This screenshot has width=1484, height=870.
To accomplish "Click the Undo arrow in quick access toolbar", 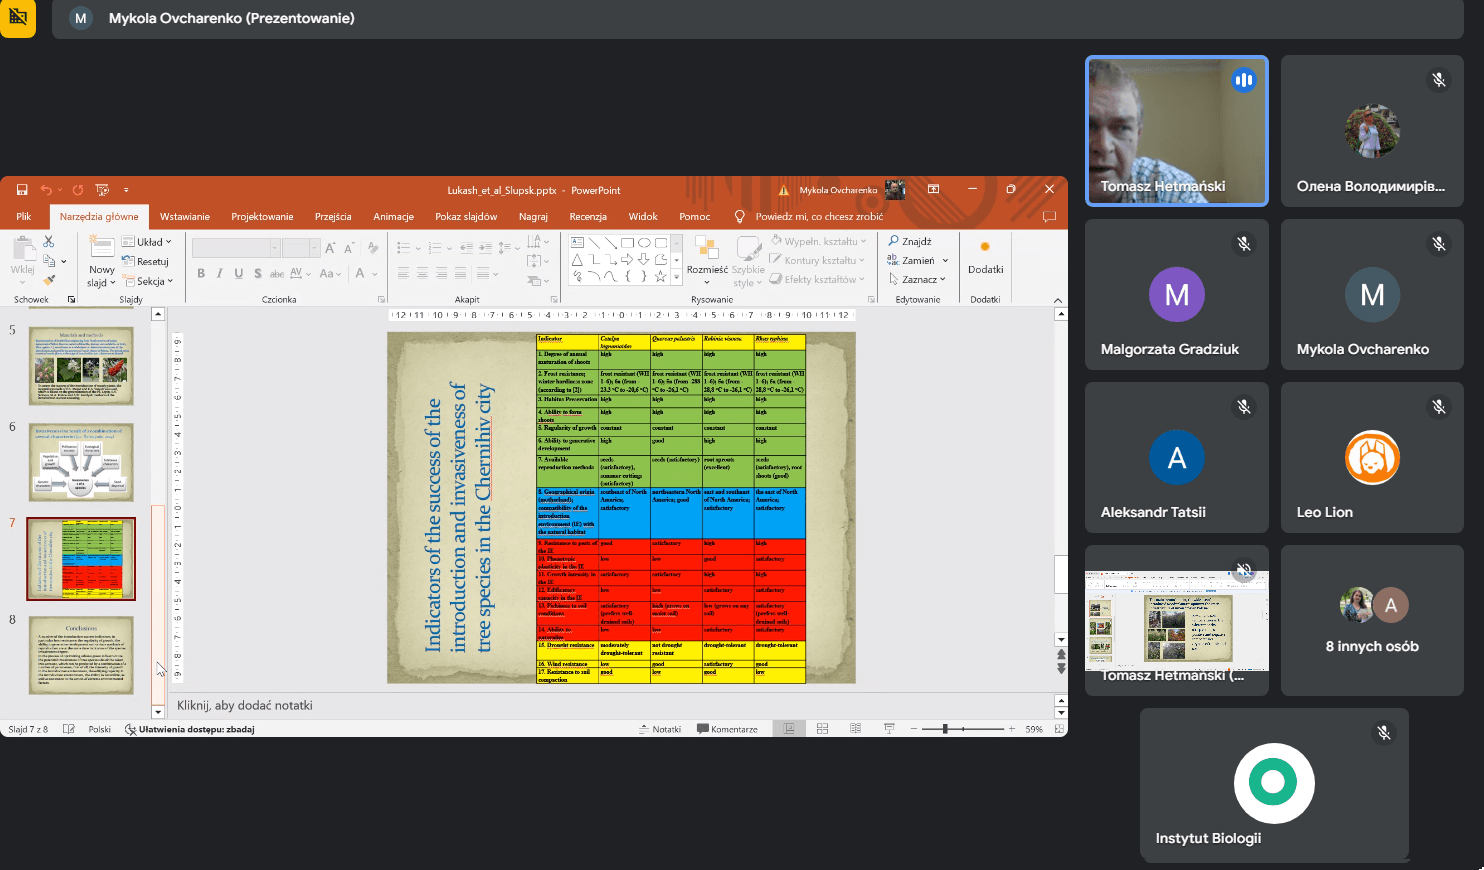I will pyautogui.click(x=46, y=190).
